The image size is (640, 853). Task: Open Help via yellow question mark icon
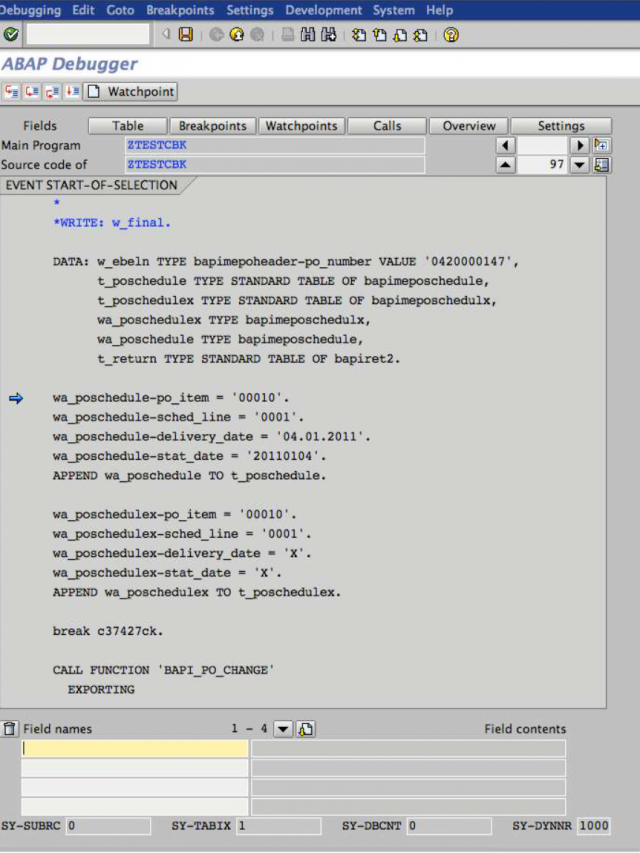(x=451, y=35)
